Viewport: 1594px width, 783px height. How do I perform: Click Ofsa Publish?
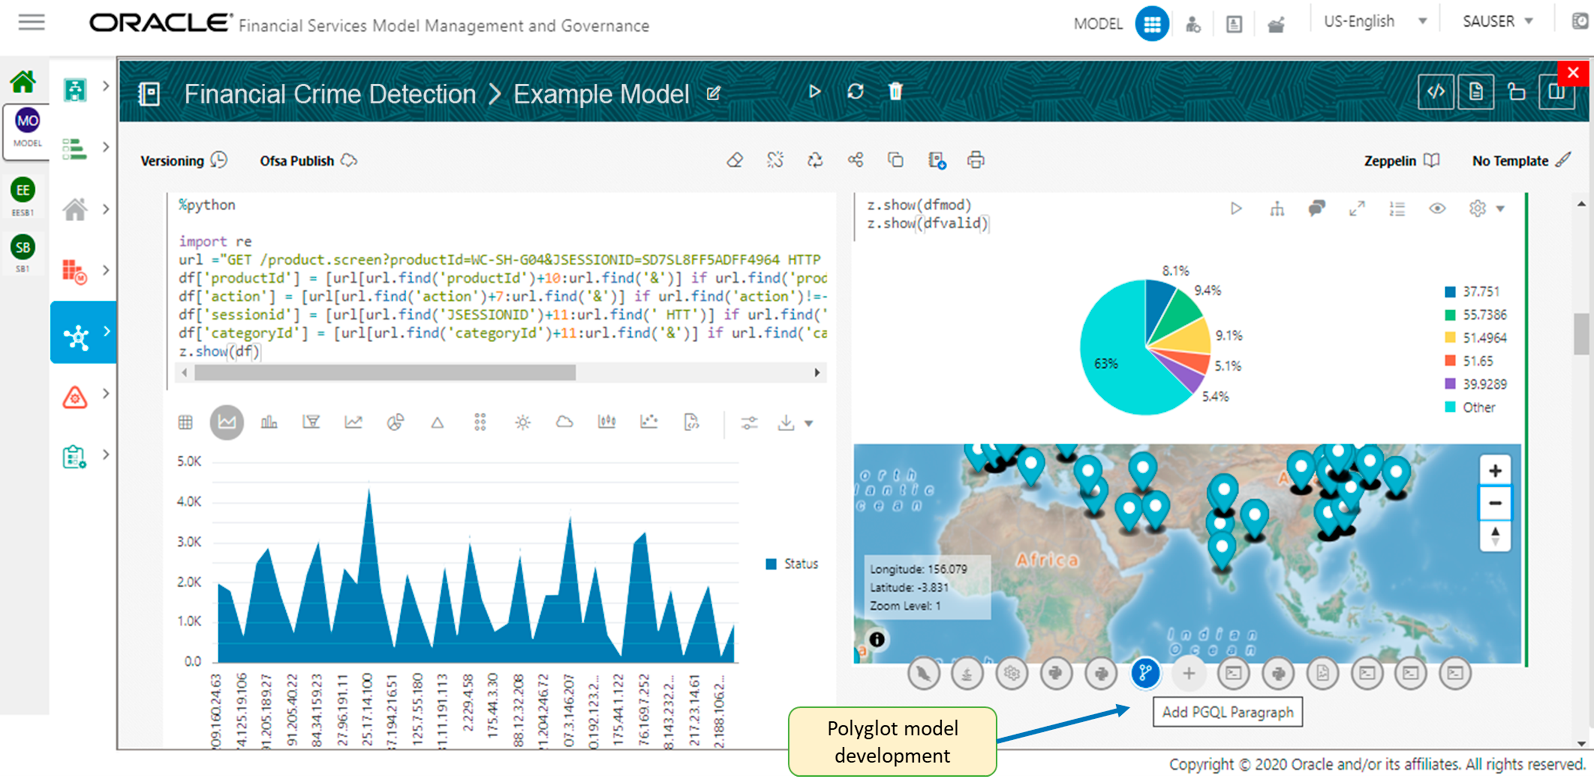[x=308, y=160]
